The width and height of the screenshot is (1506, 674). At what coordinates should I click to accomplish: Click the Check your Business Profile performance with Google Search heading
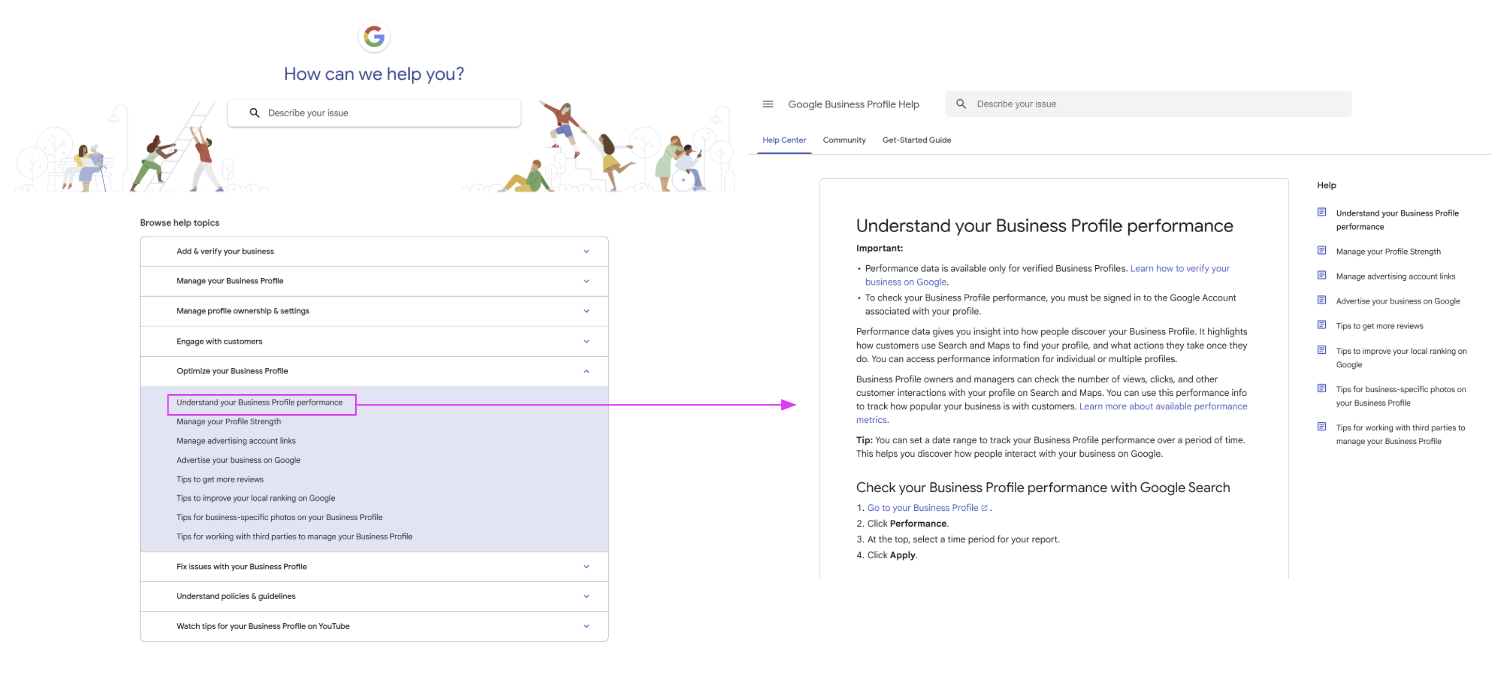(1043, 488)
